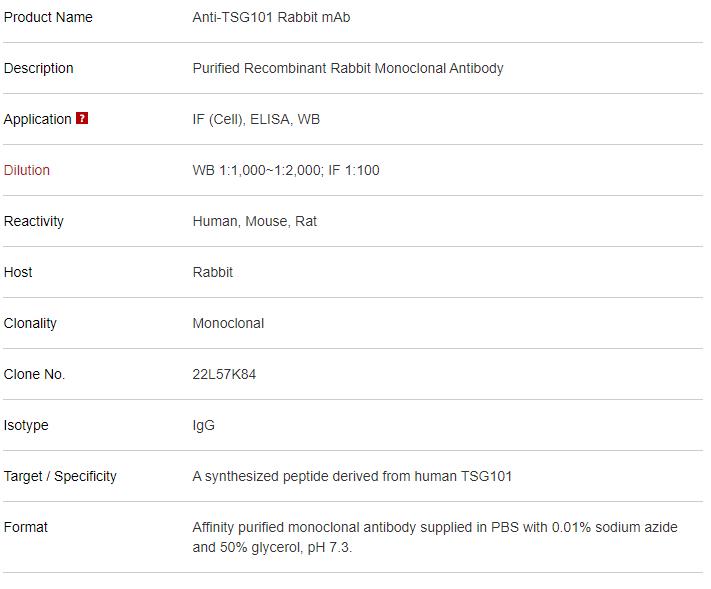Click the IgG isotype value
This screenshot has height=589, width=711.
coord(204,425)
